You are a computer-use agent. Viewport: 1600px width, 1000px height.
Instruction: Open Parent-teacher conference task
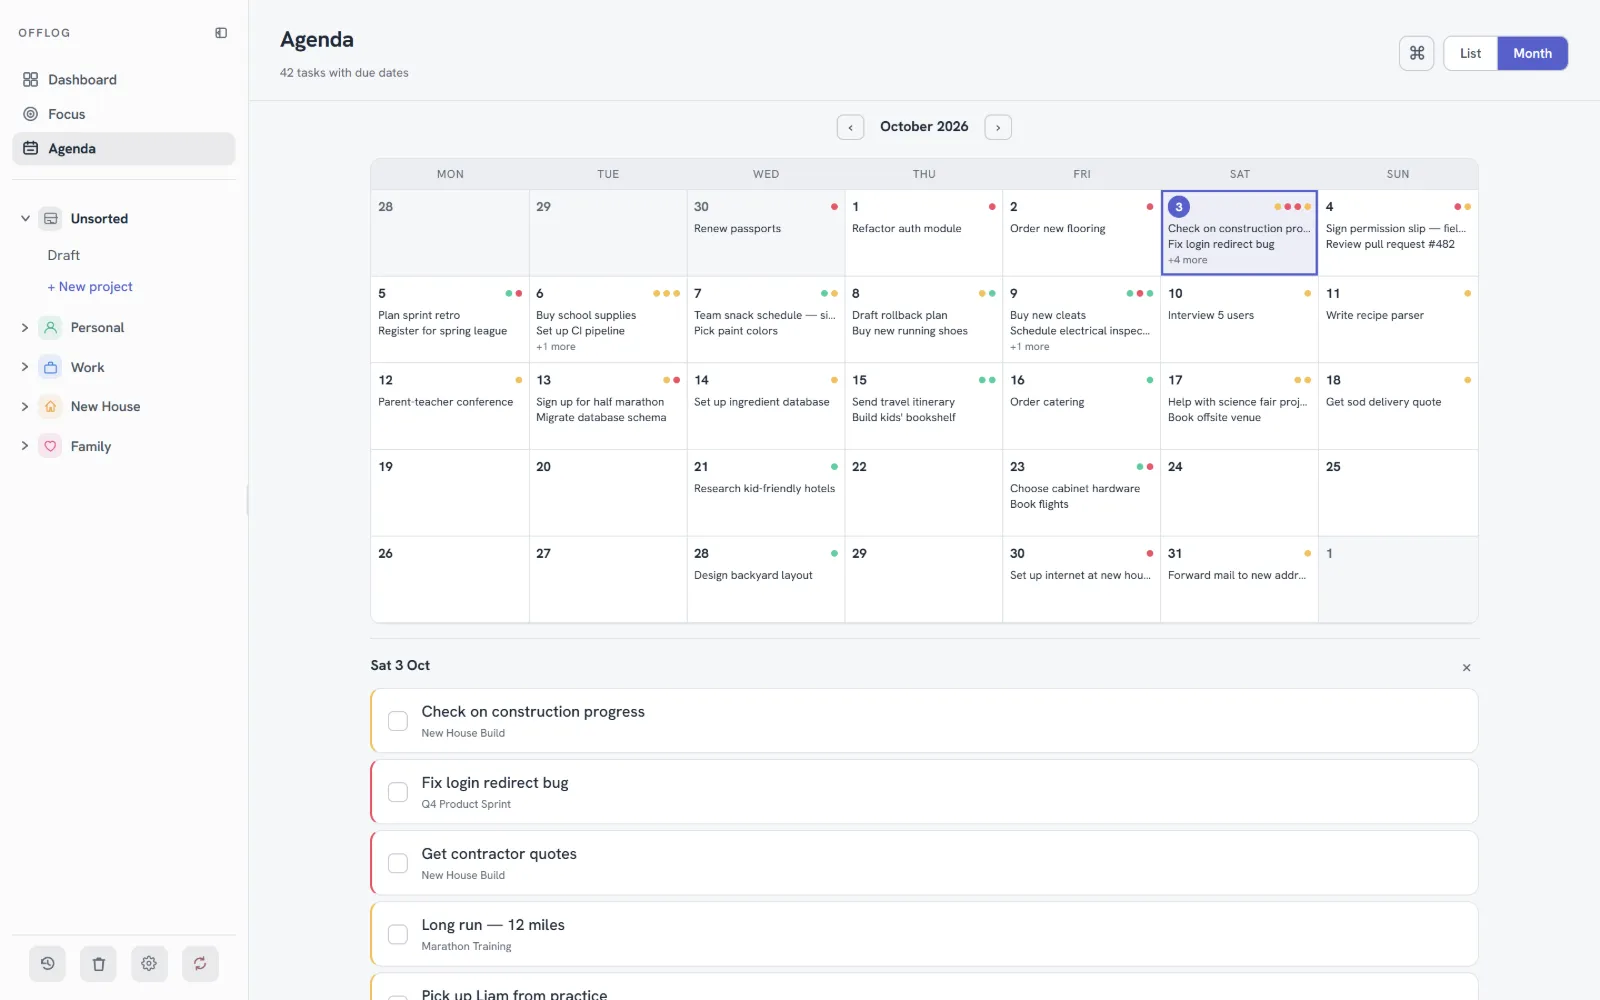tap(445, 402)
